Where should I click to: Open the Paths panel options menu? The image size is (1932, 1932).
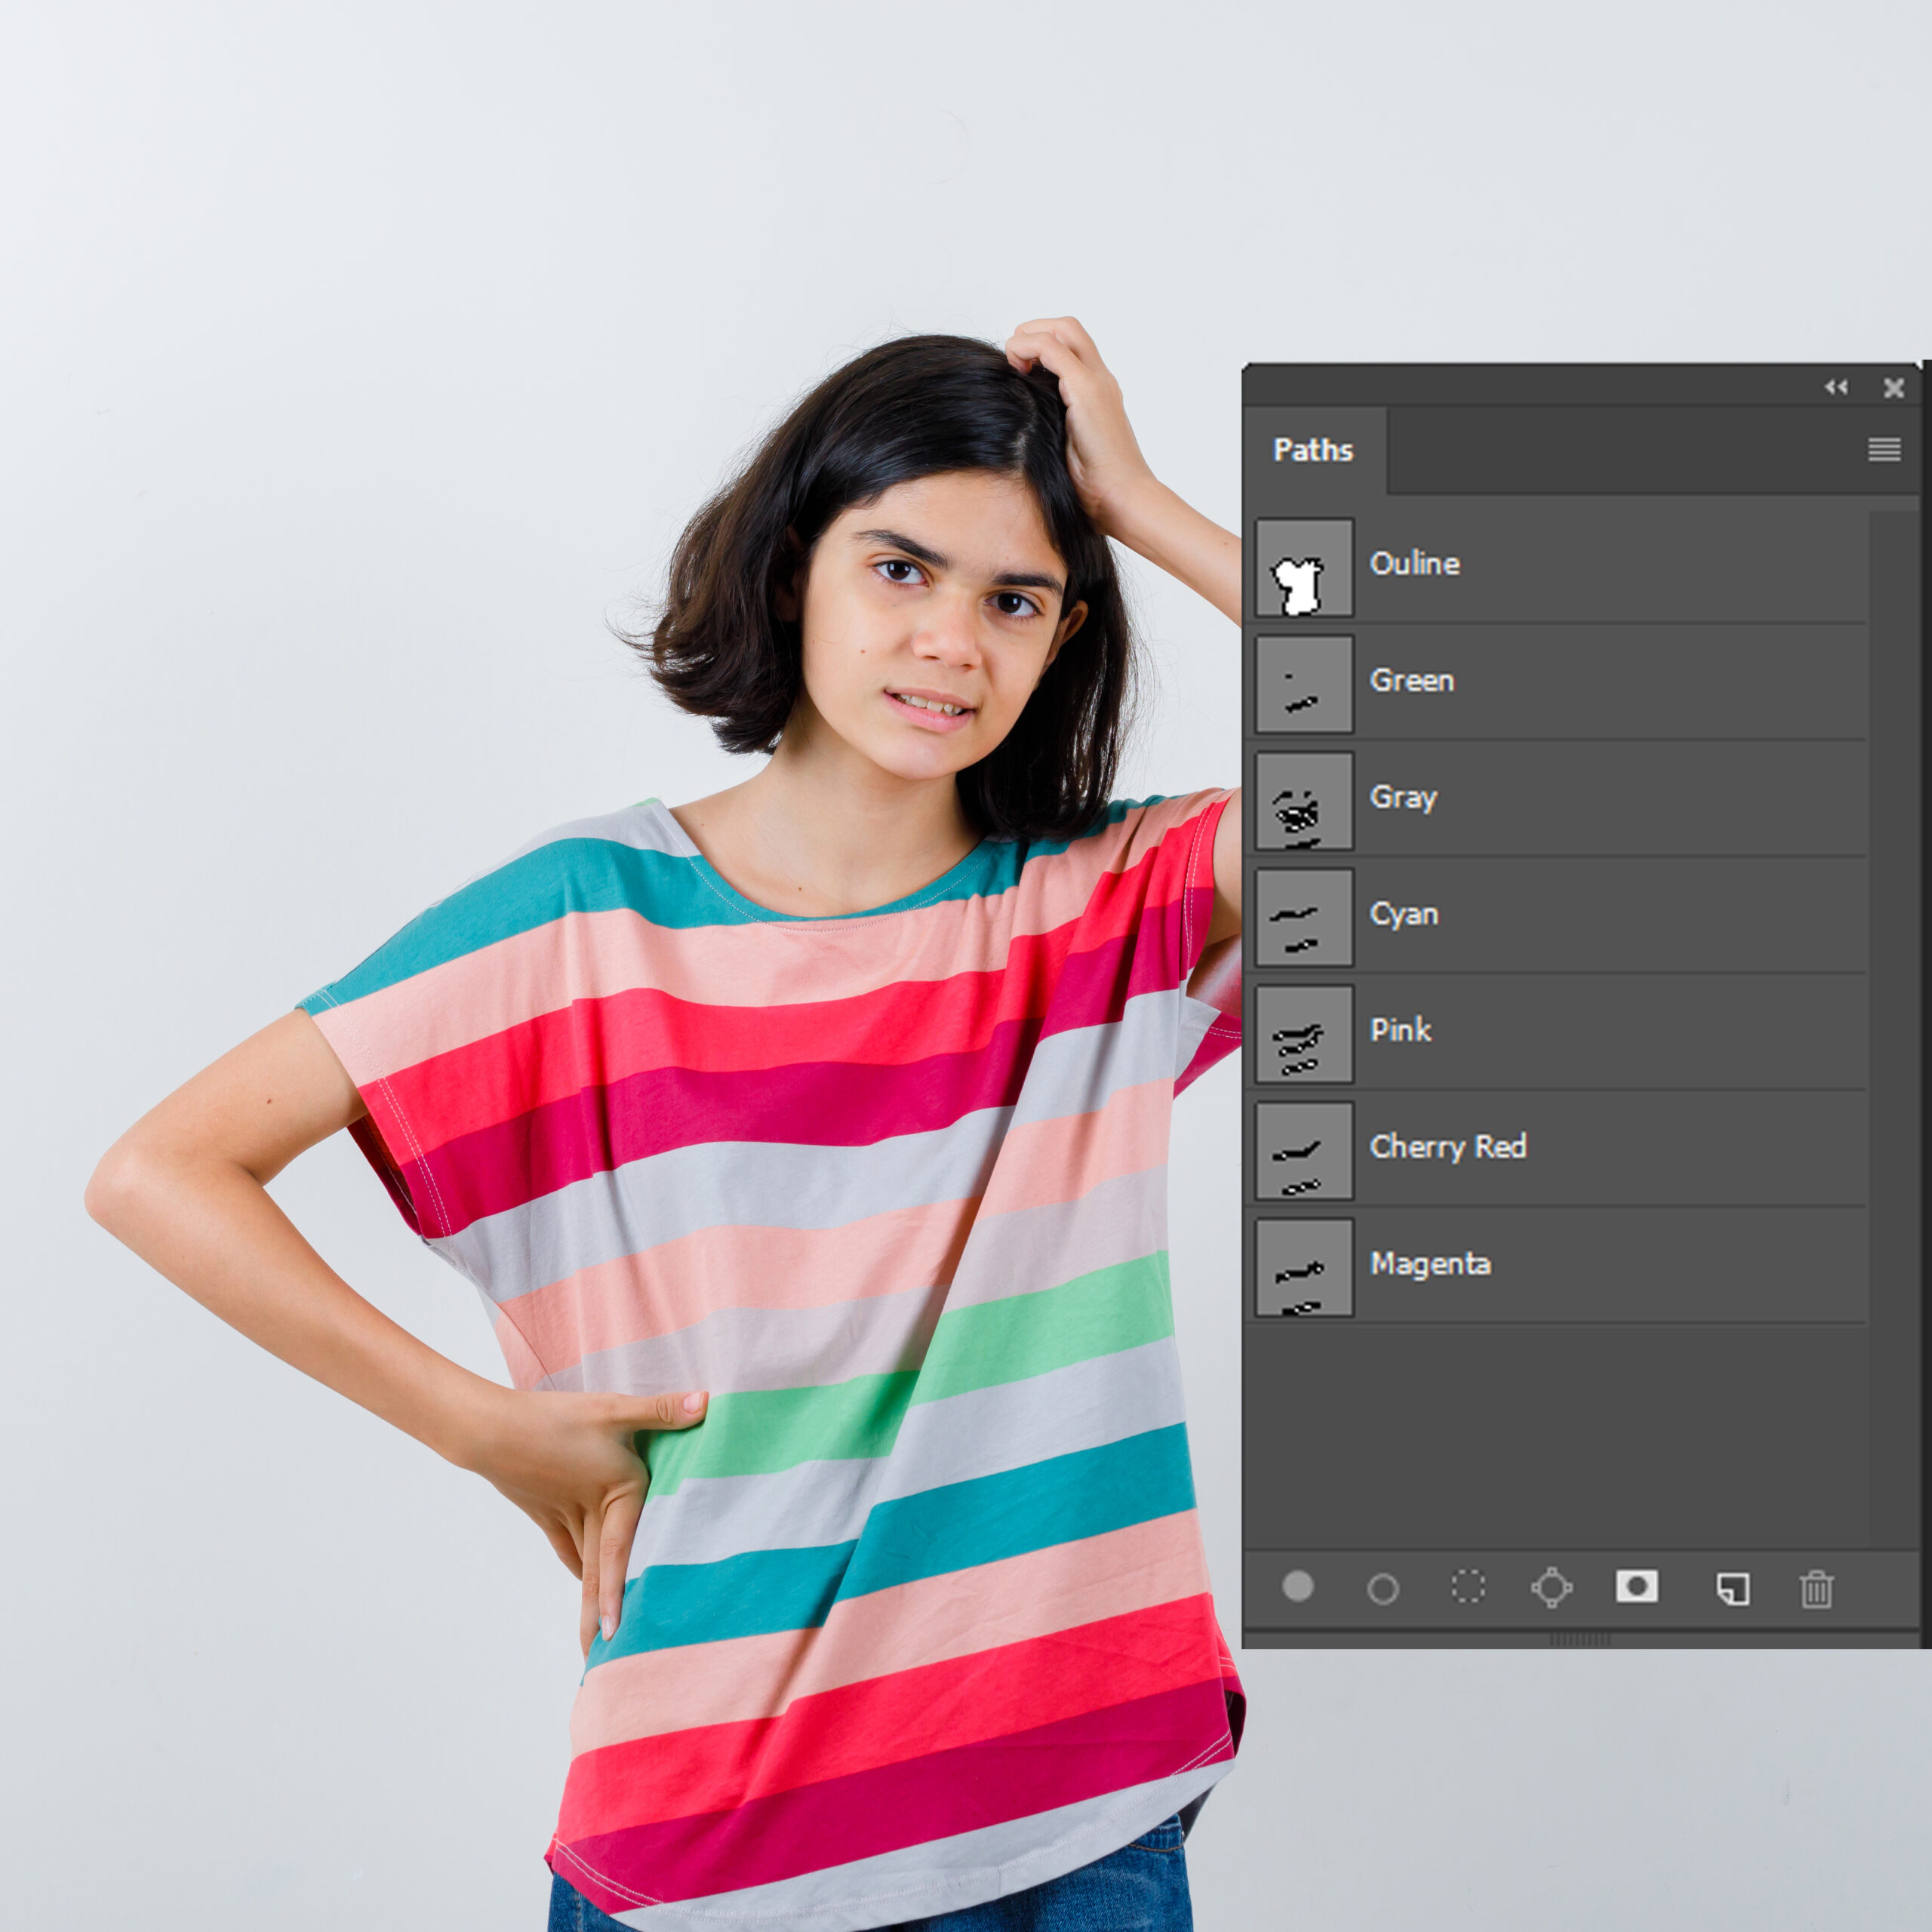(1884, 449)
